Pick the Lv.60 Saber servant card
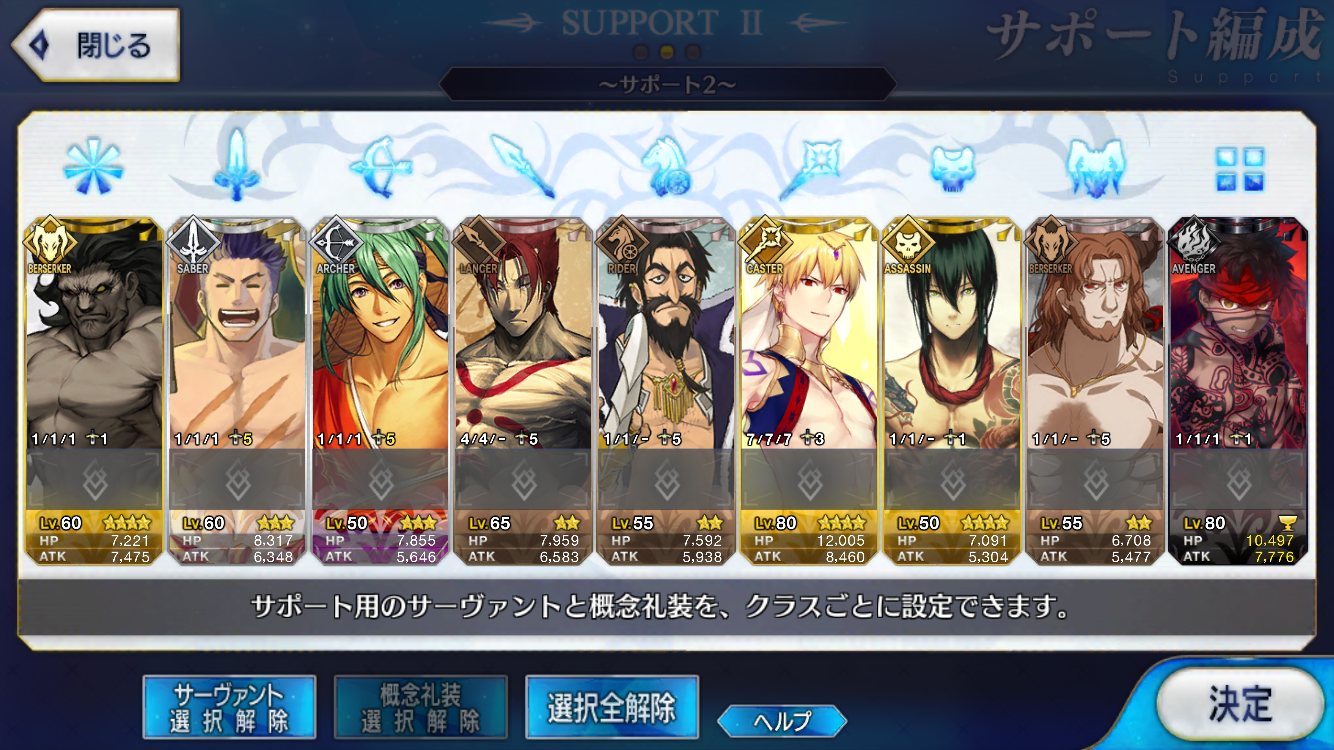Image resolution: width=1334 pixels, height=750 pixels. [x=237, y=391]
